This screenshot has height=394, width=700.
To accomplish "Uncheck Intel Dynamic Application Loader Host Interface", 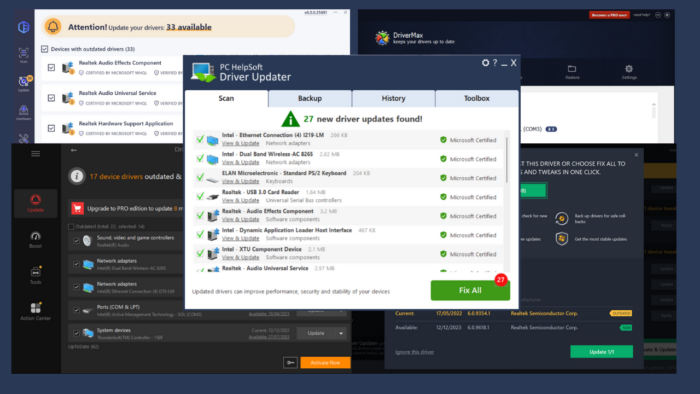I will click(200, 234).
